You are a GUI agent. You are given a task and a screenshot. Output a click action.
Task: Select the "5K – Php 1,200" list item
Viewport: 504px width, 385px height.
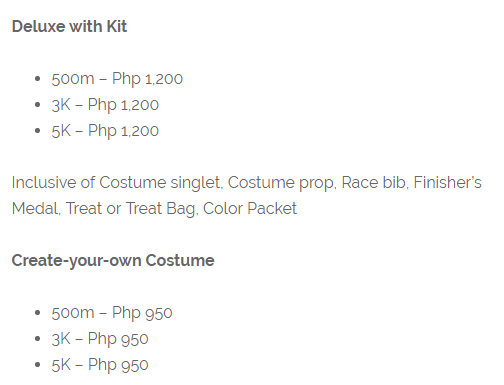(x=105, y=131)
